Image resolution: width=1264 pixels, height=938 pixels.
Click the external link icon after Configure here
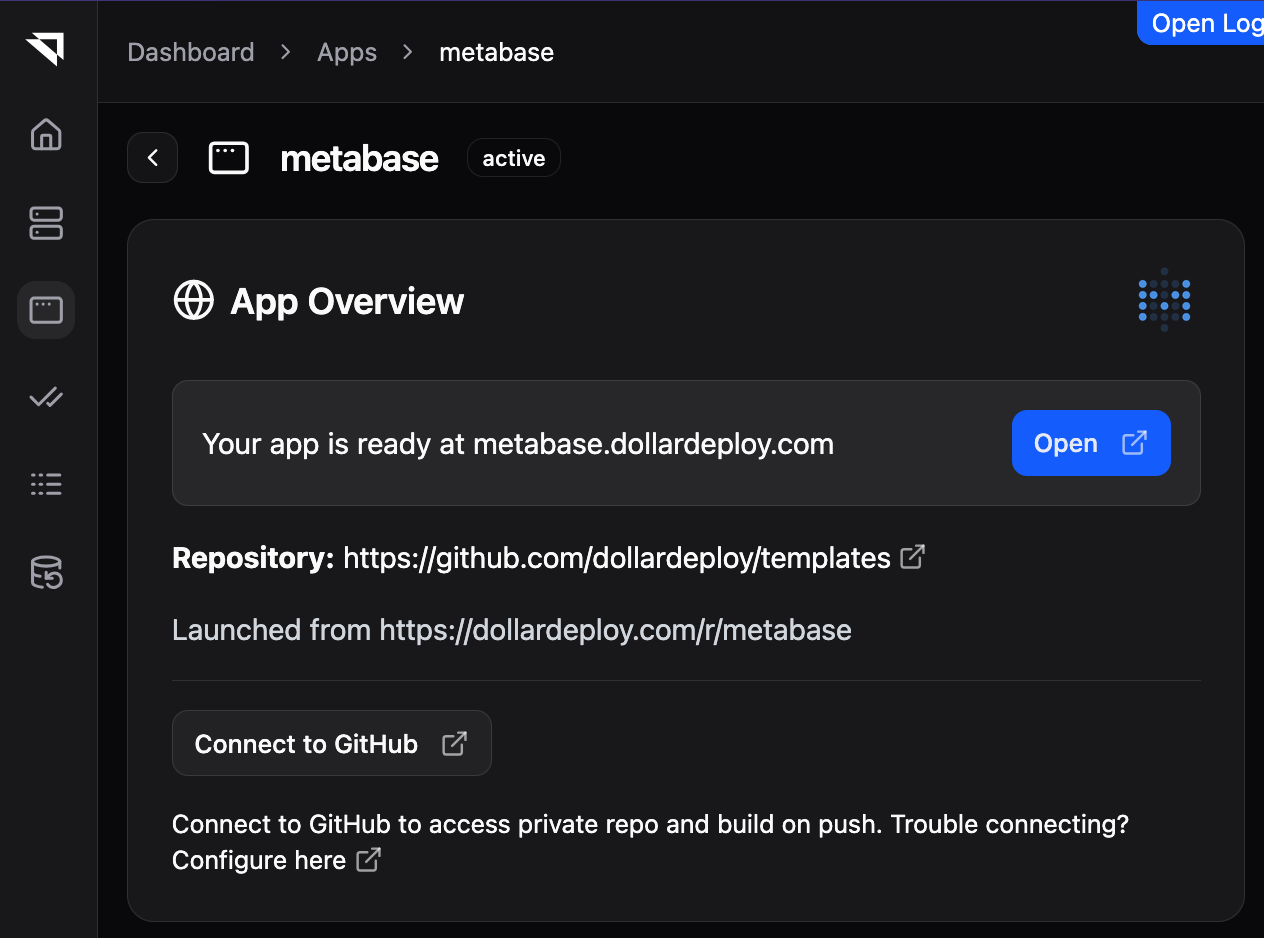pyautogui.click(x=369, y=859)
